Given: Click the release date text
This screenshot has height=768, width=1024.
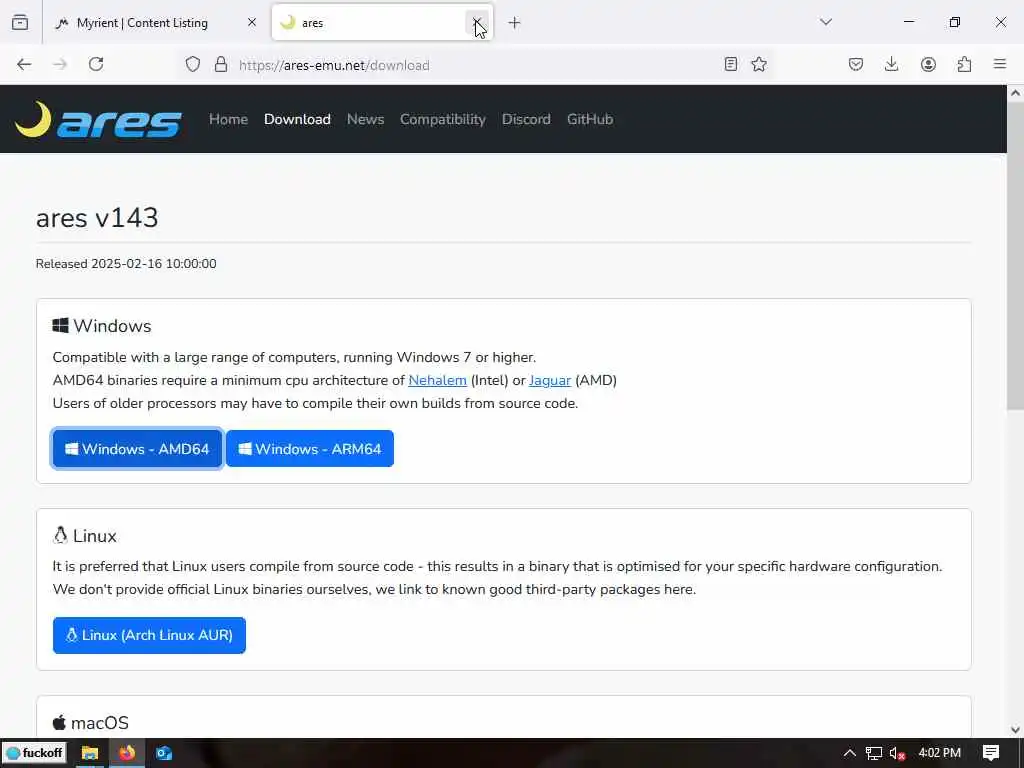Looking at the screenshot, I should point(126,264).
